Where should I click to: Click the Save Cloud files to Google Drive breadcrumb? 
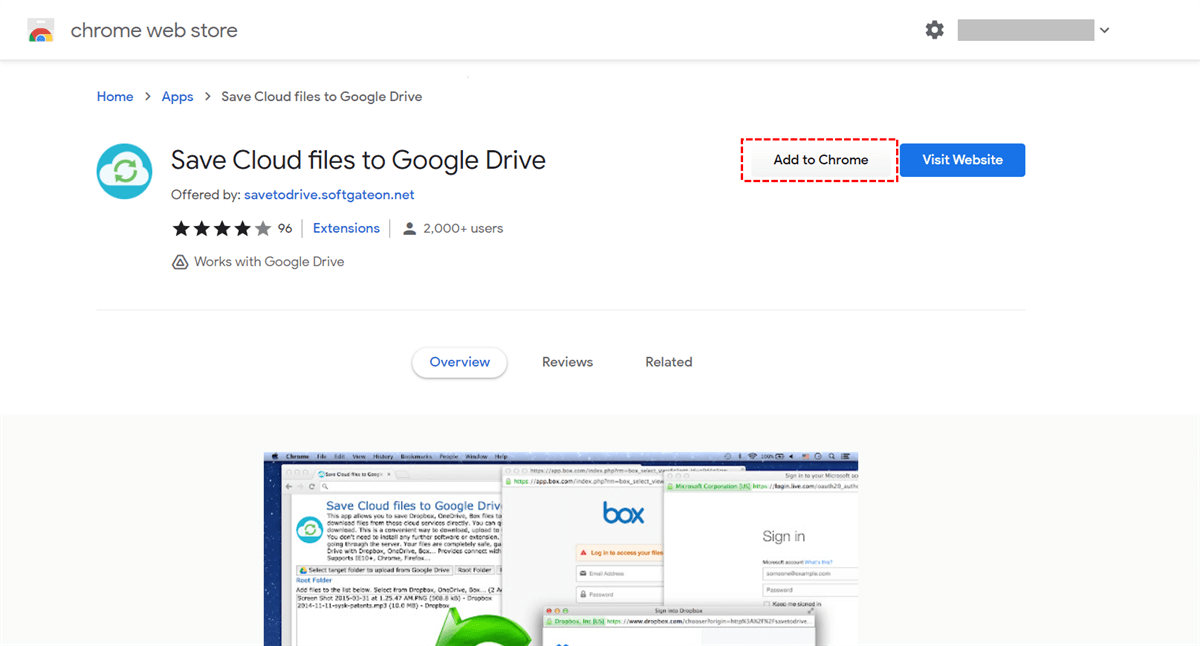click(x=321, y=97)
